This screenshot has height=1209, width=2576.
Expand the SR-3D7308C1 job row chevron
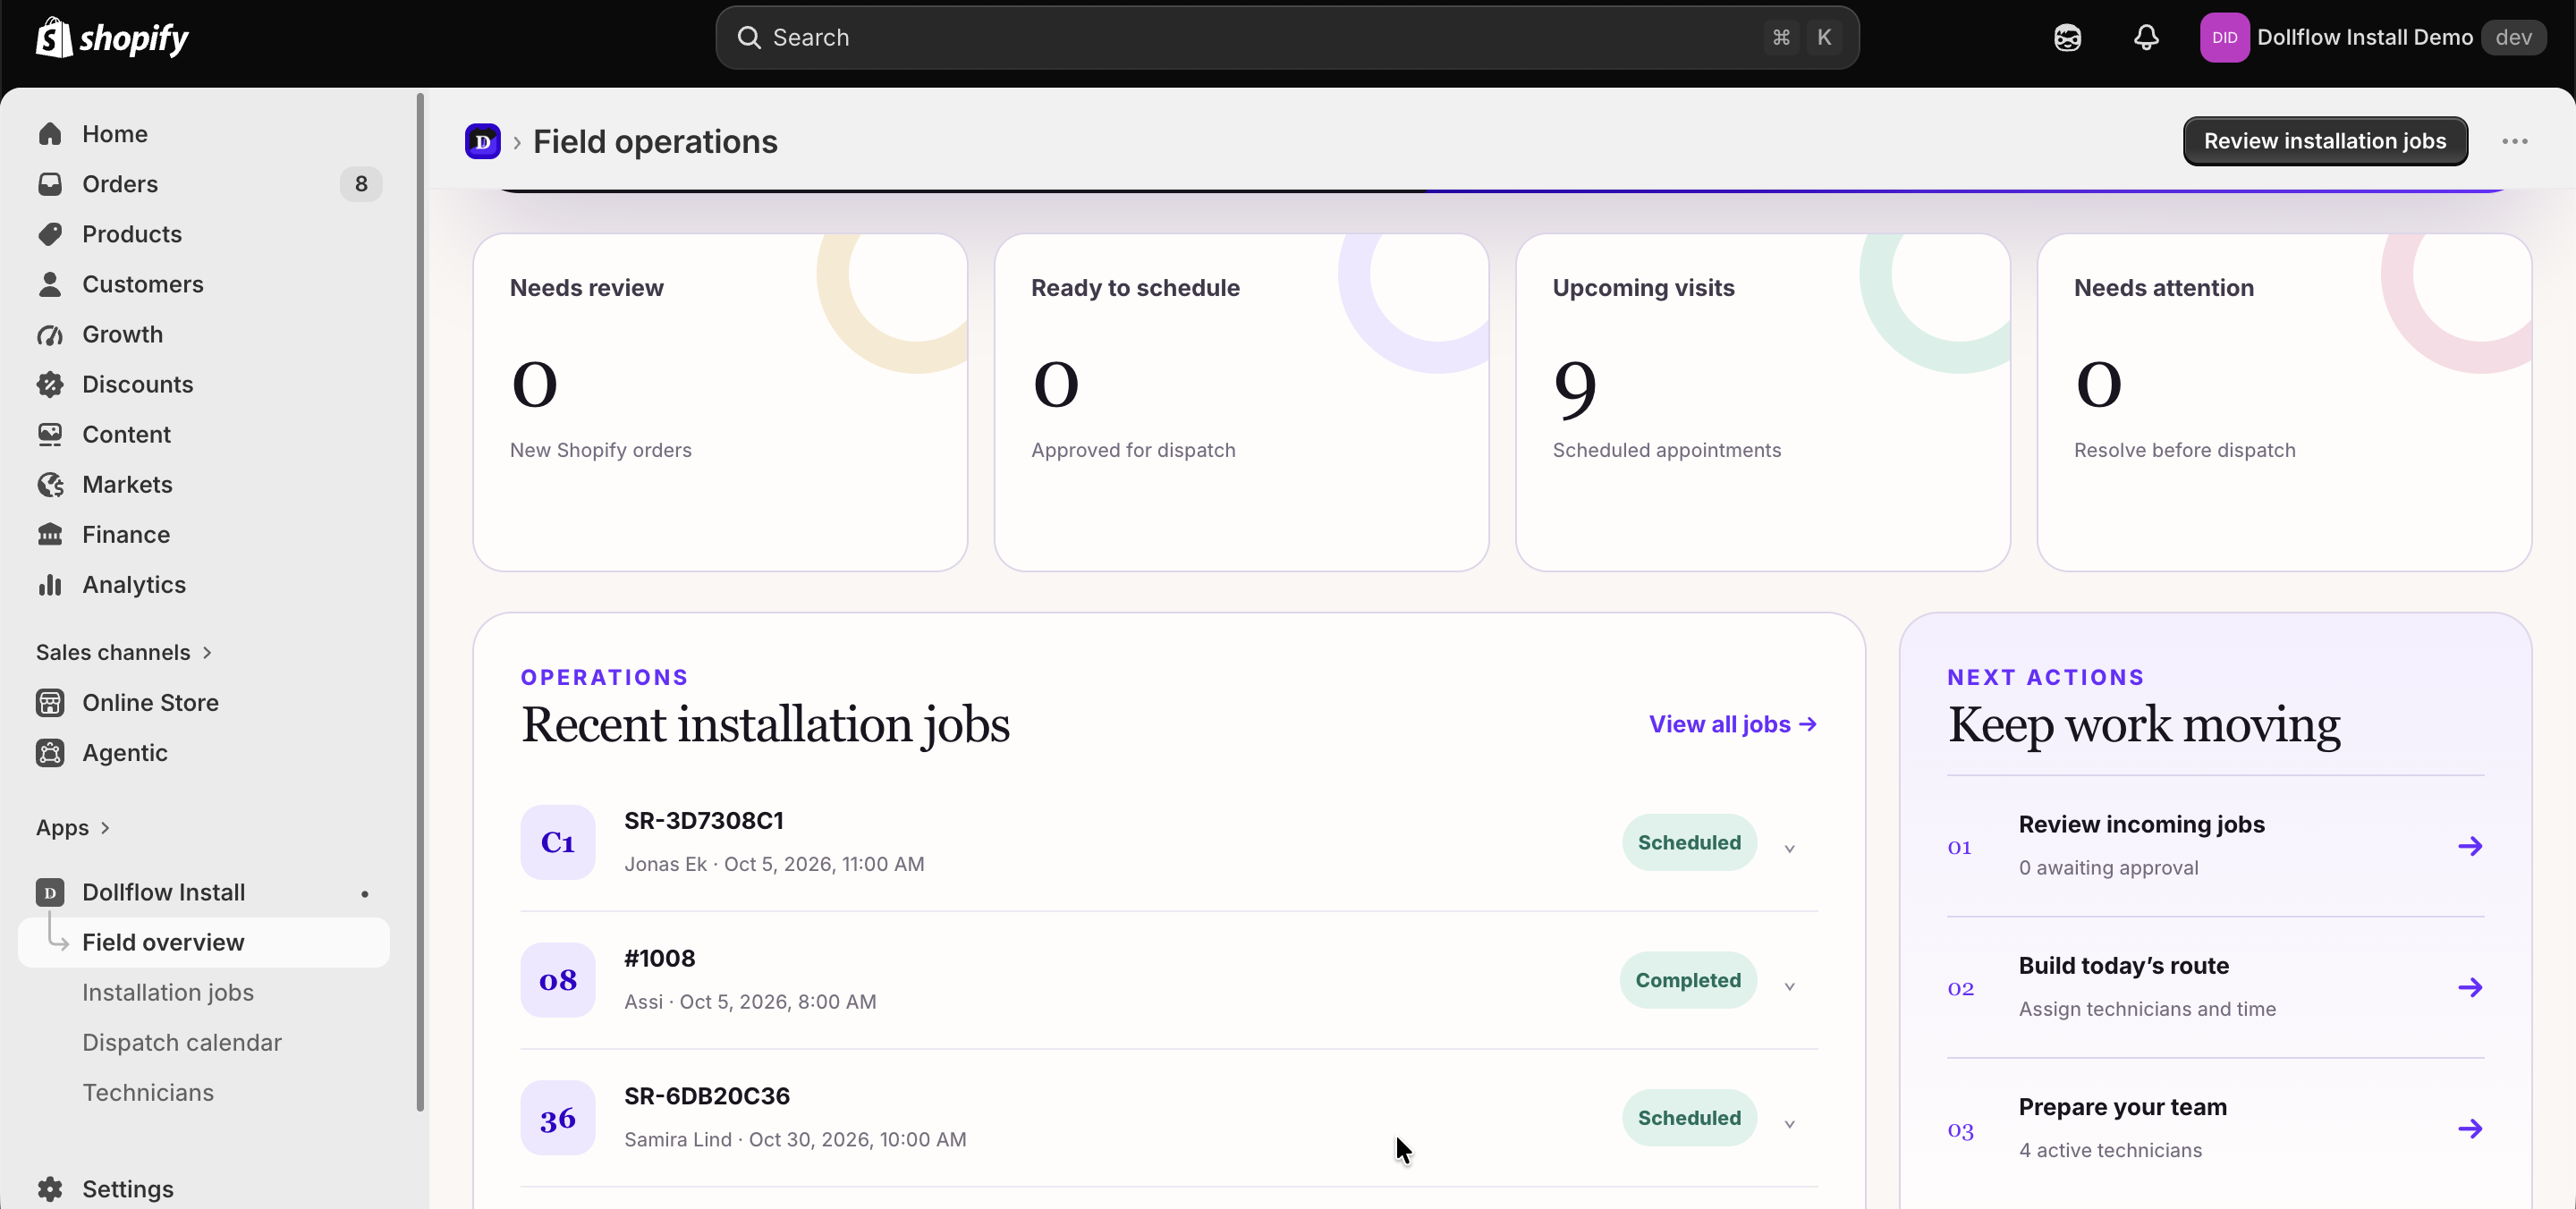click(1790, 849)
